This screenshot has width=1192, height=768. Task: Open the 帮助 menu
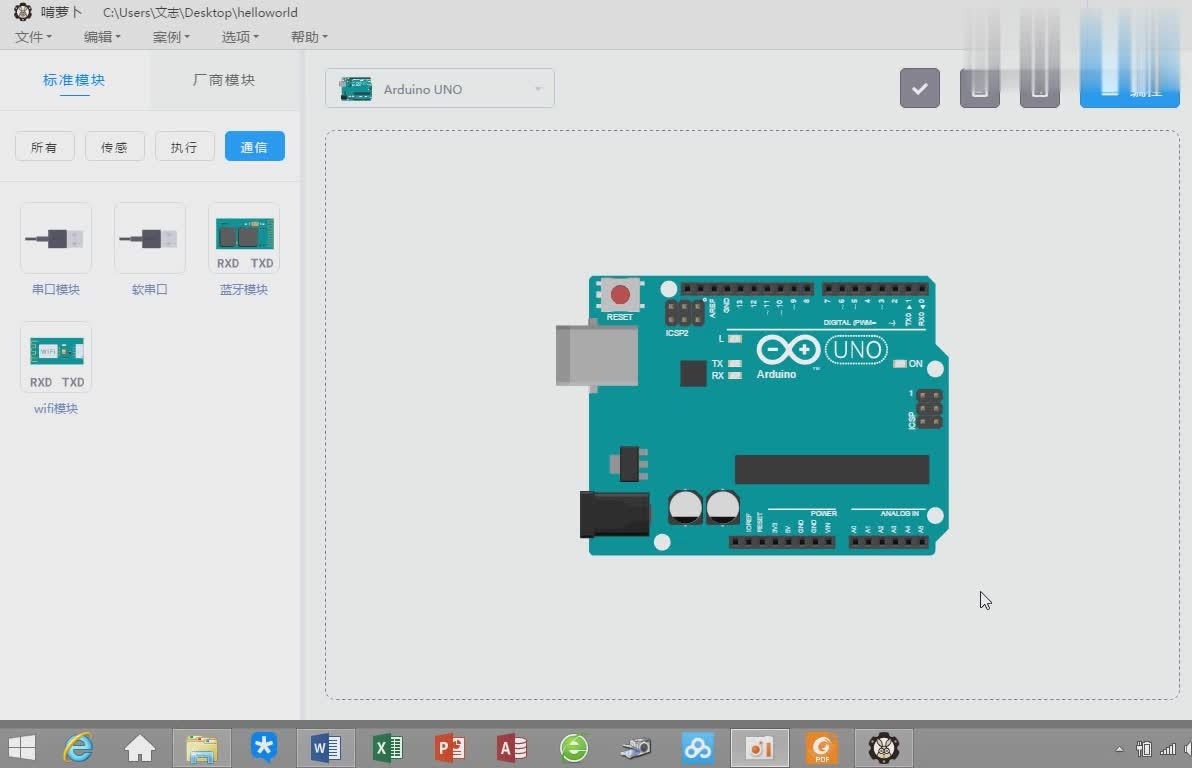pyautogui.click(x=309, y=36)
